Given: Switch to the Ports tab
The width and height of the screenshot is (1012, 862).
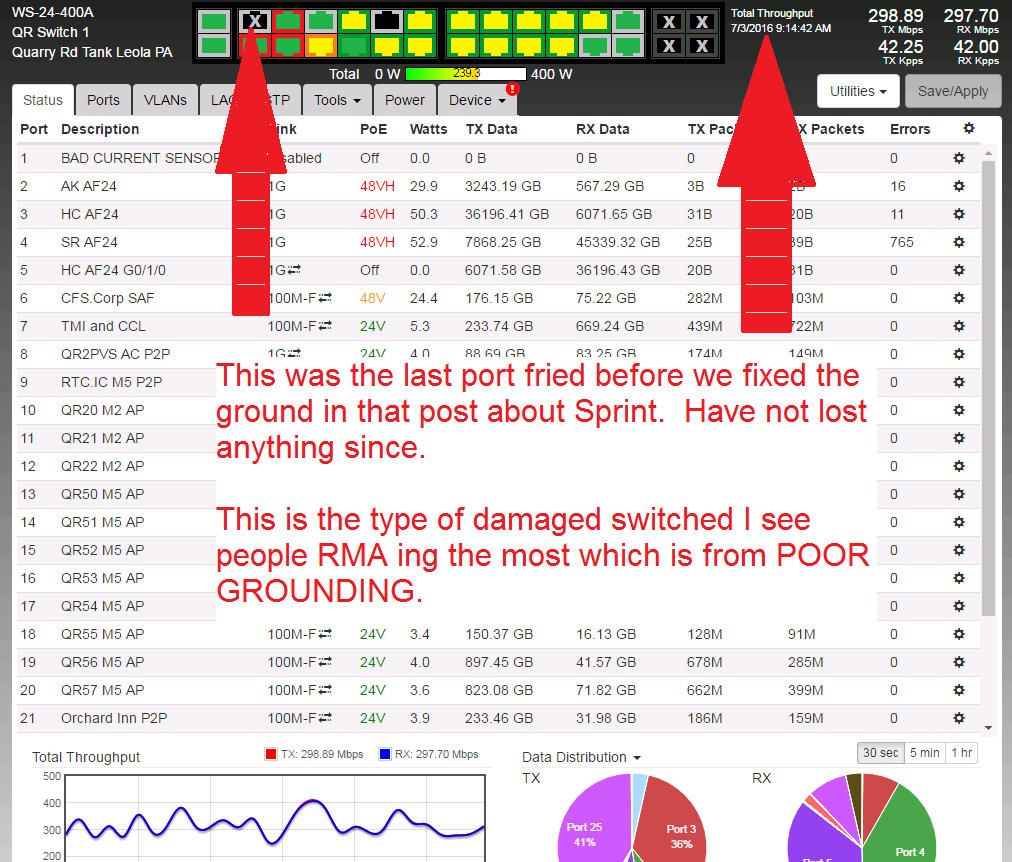Looking at the screenshot, I should [x=103, y=100].
